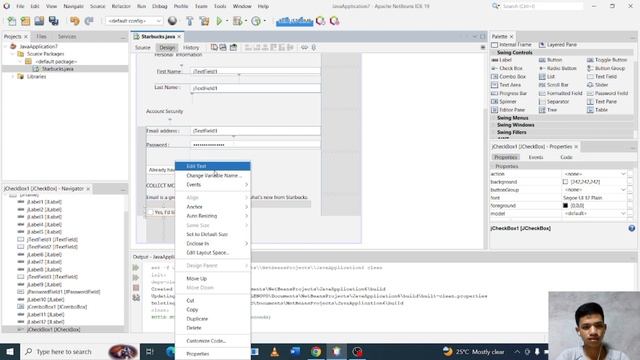Viewport: 640px width, 360px height.
Task: Open the model property dropdown
Action: point(623,213)
